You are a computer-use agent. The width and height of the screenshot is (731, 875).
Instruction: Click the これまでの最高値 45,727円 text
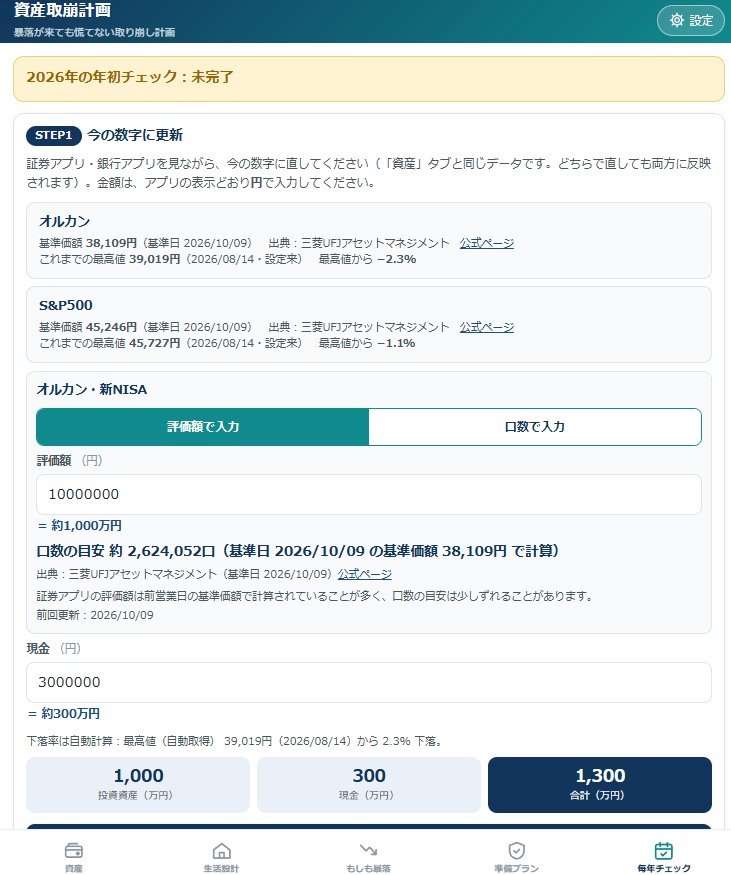(x=109, y=343)
